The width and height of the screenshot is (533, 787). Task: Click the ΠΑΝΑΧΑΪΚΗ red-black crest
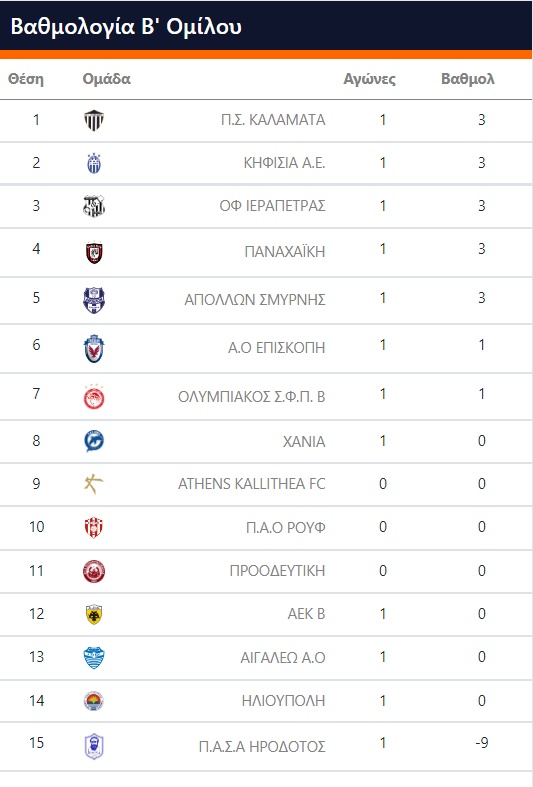click(x=94, y=252)
